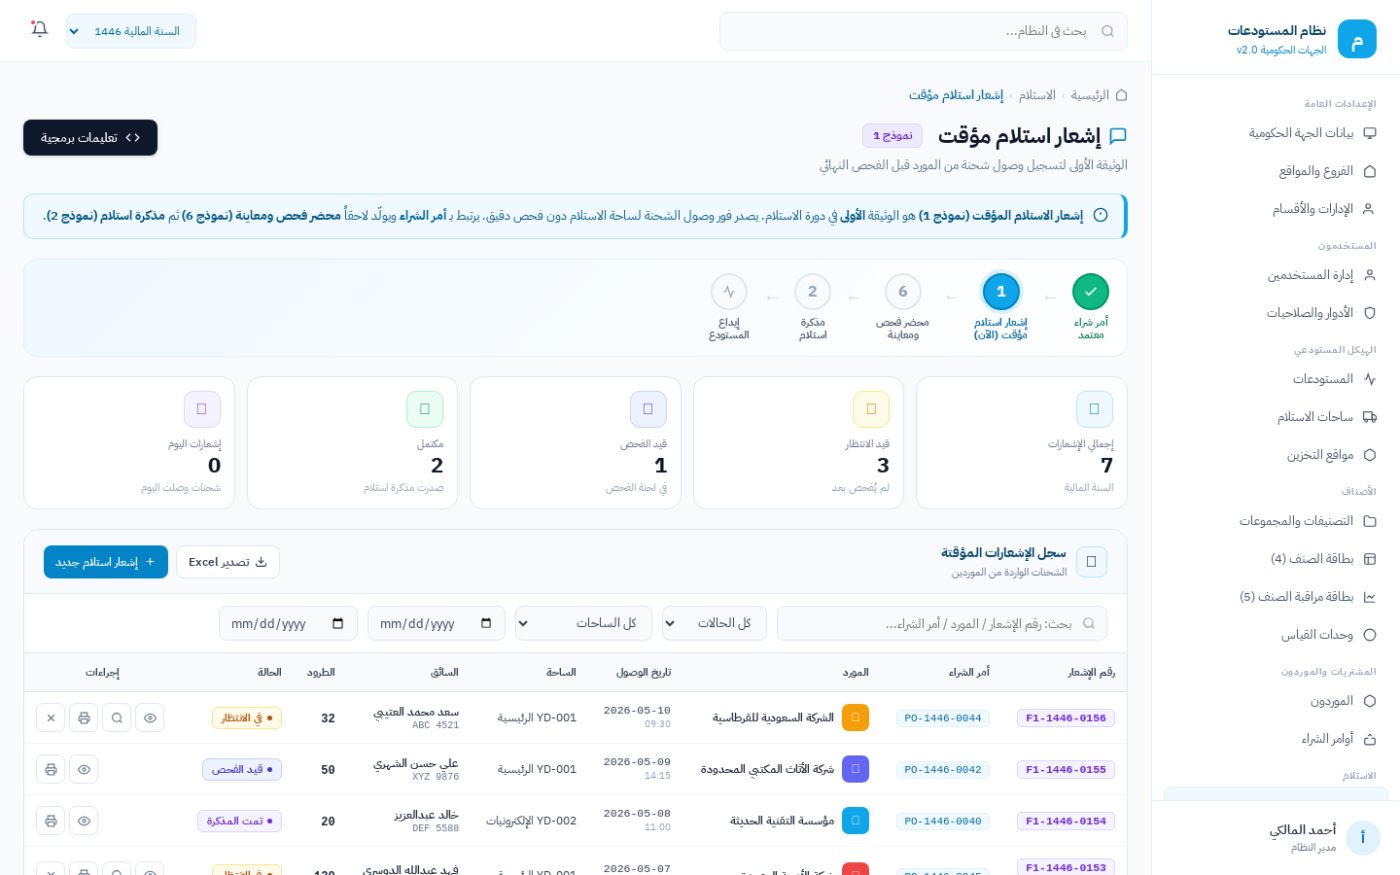Click the قيد الانتظار card icon
The height and width of the screenshot is (875, 1400).
pos(871,409)
